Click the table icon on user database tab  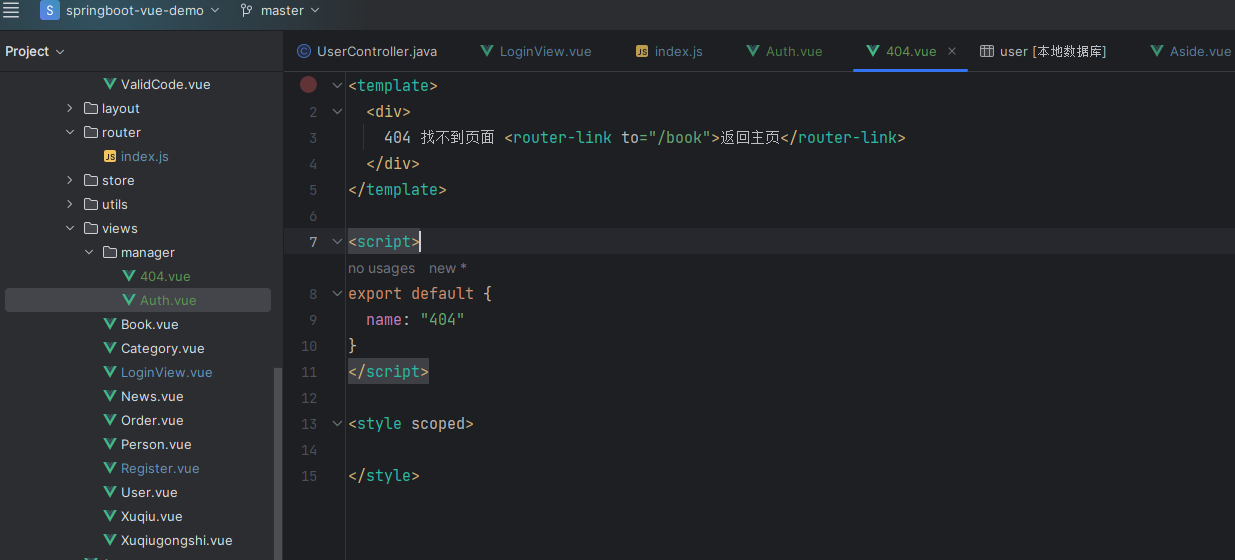[x=986, y=51]
